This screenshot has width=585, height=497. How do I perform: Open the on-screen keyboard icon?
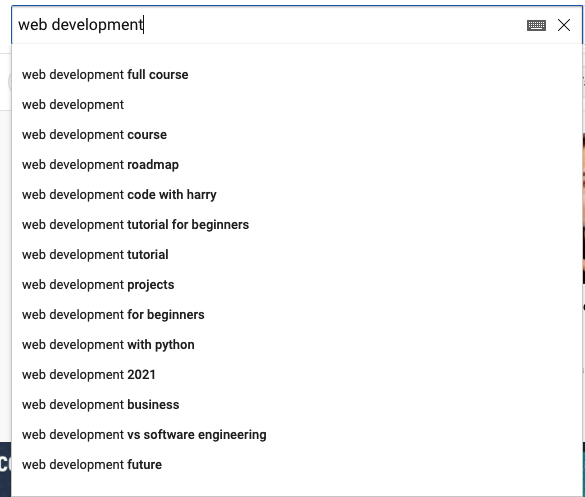[536, 25]
